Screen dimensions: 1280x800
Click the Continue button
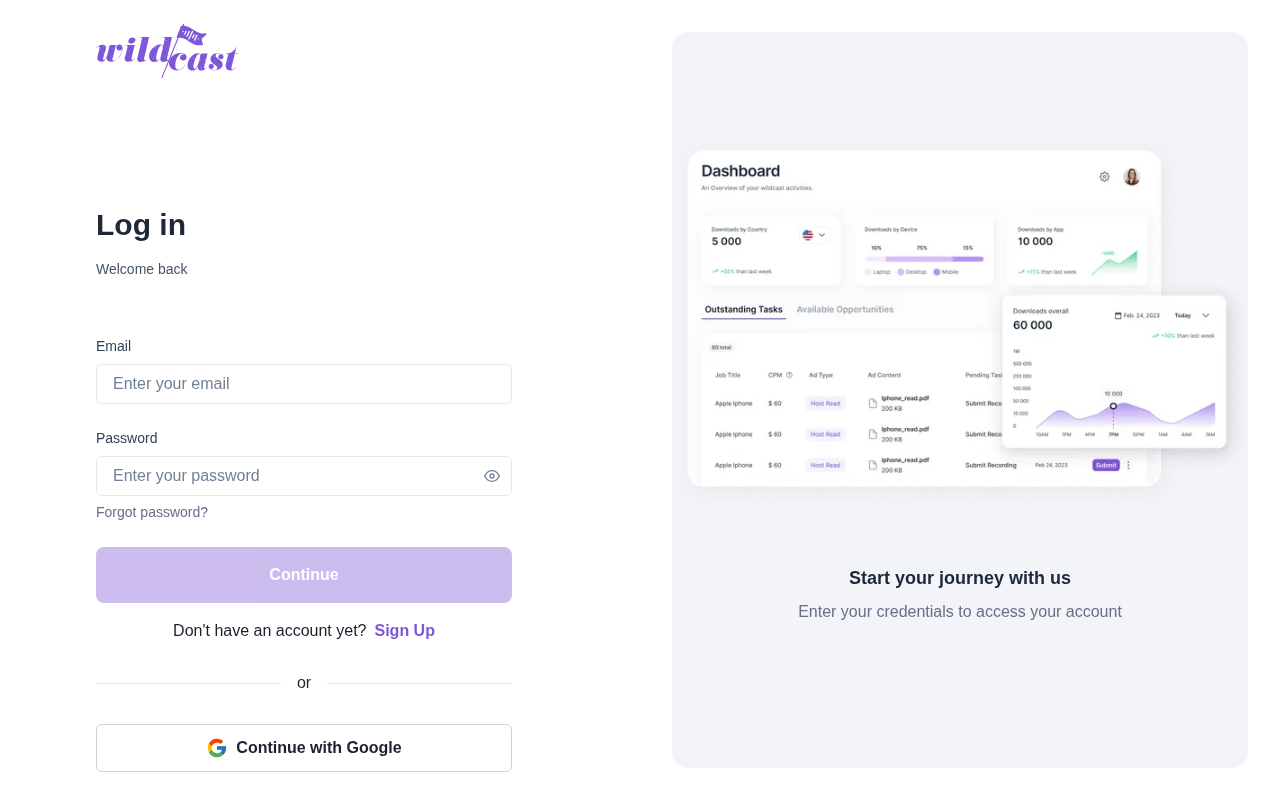[x=304, y=575]
